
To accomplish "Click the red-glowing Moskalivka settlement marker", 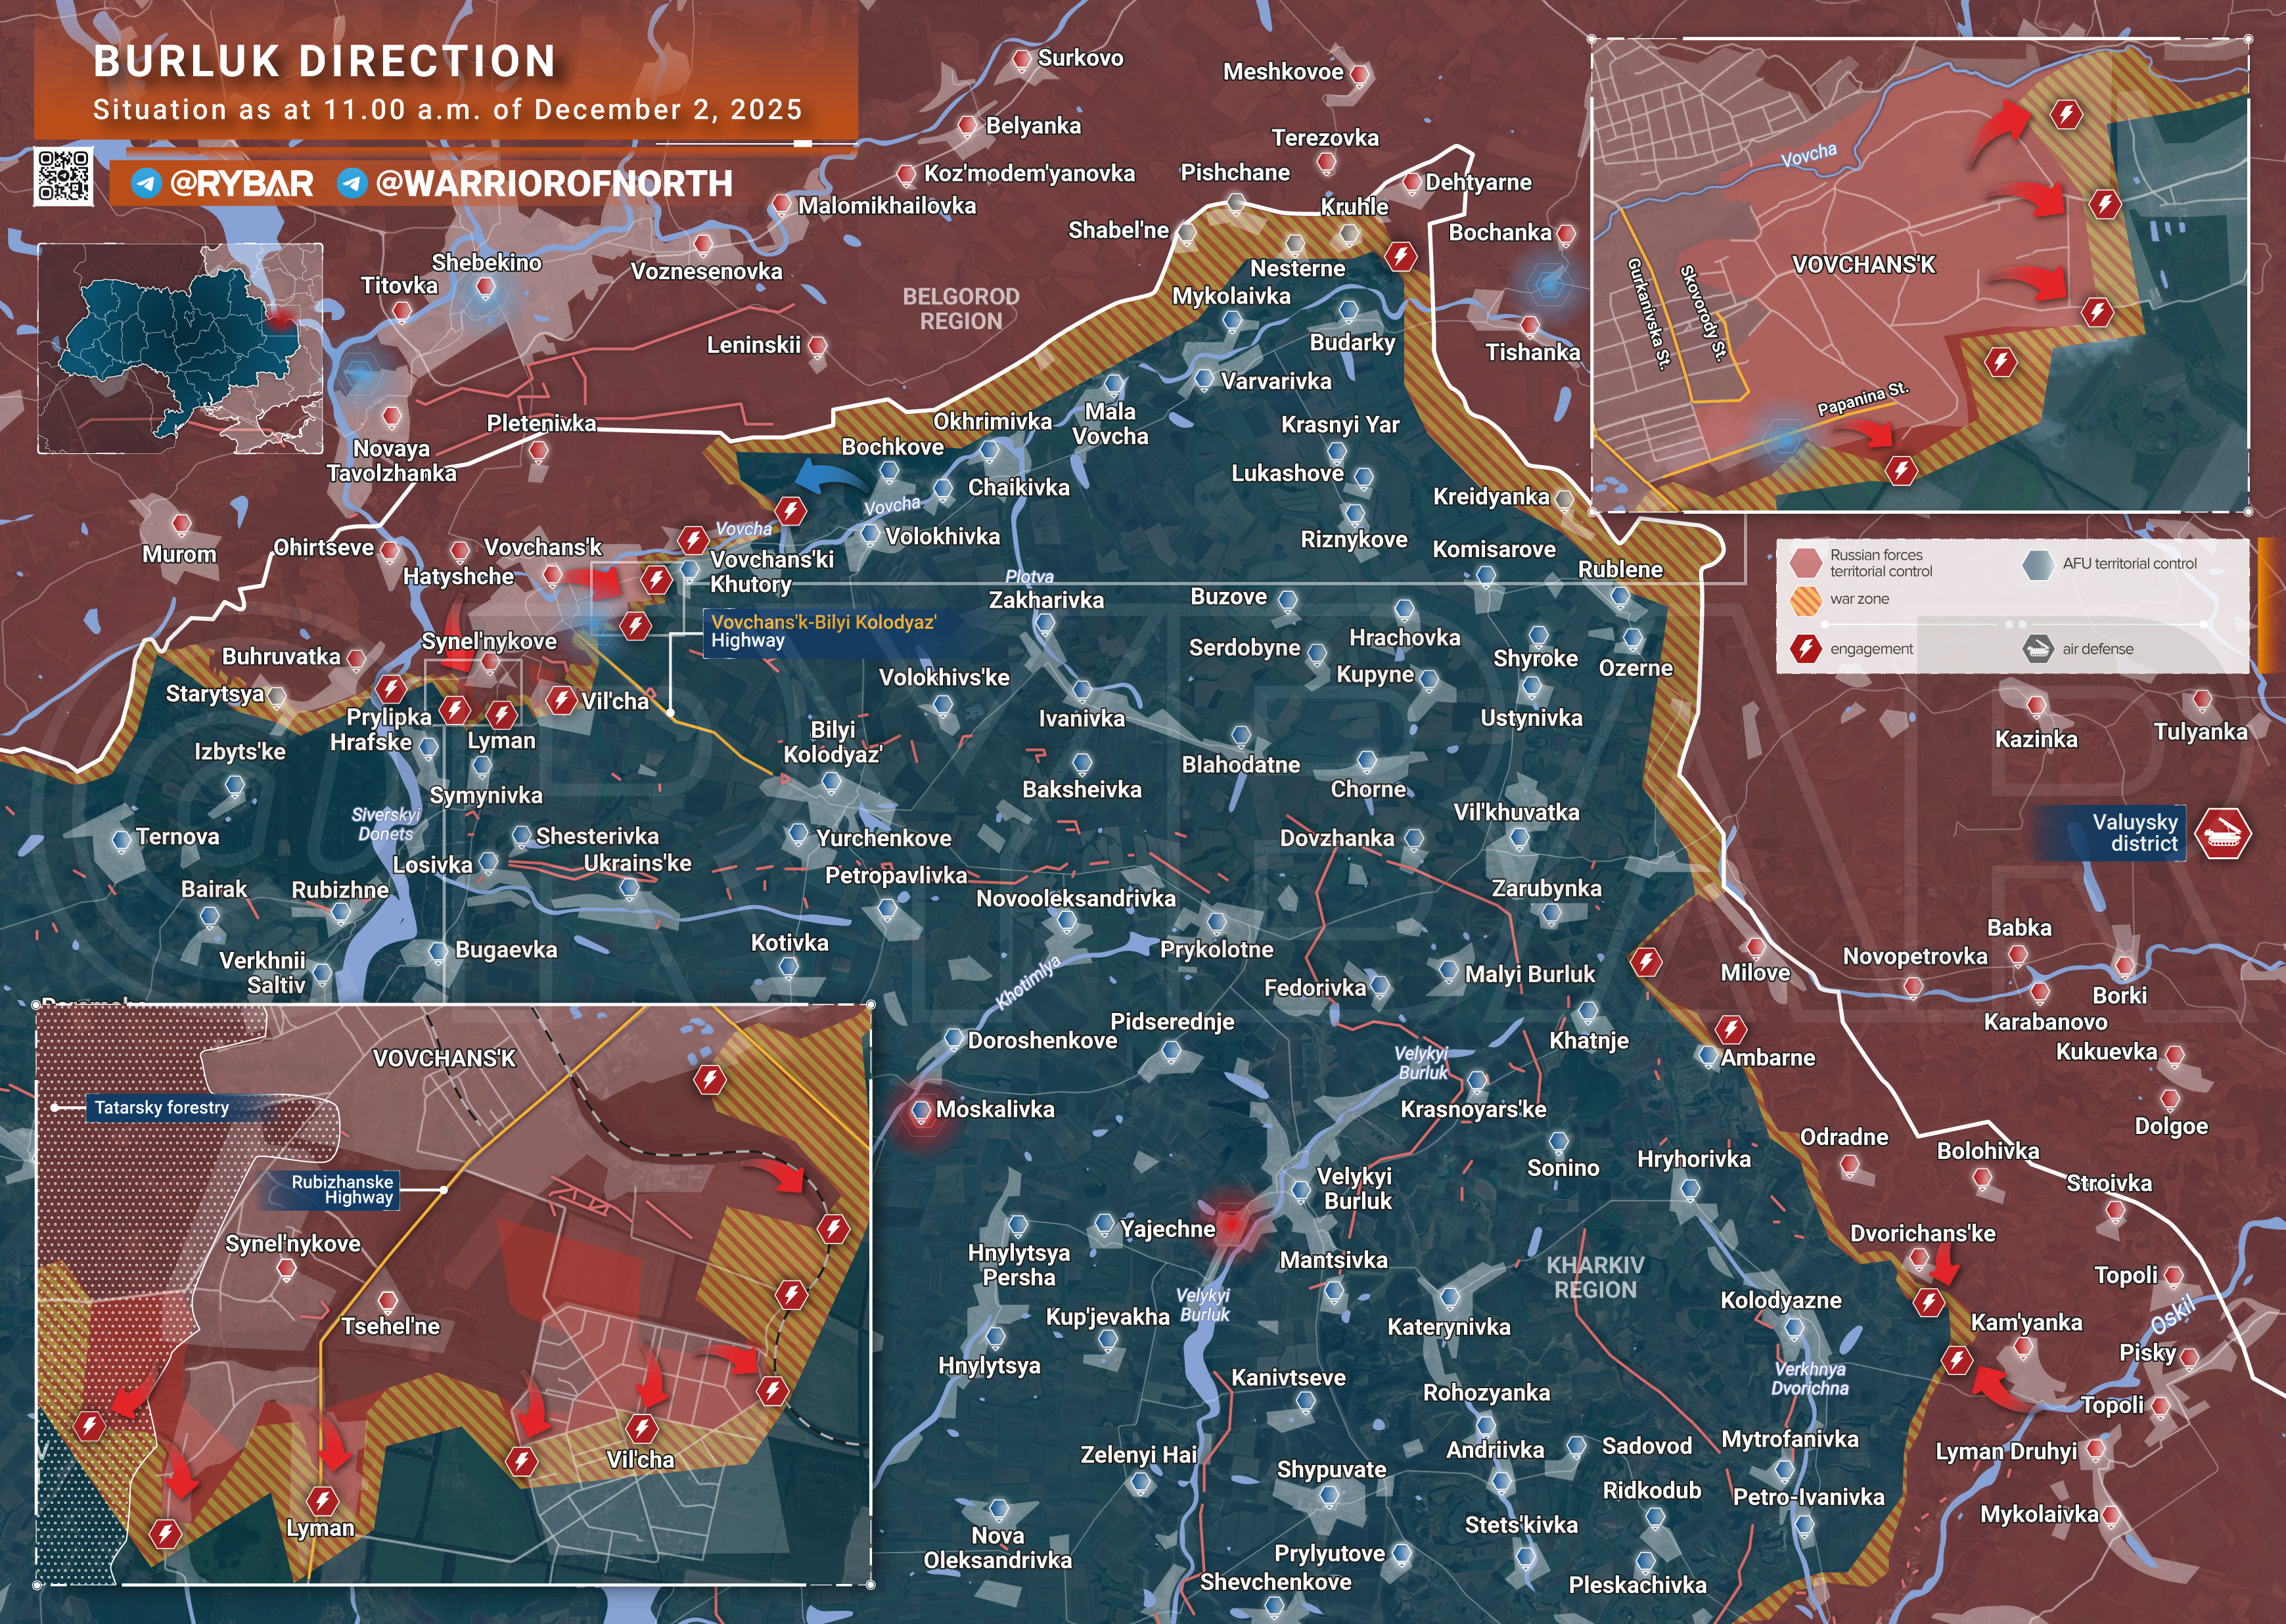I will pyautogui.click(x=922, y=1111).
